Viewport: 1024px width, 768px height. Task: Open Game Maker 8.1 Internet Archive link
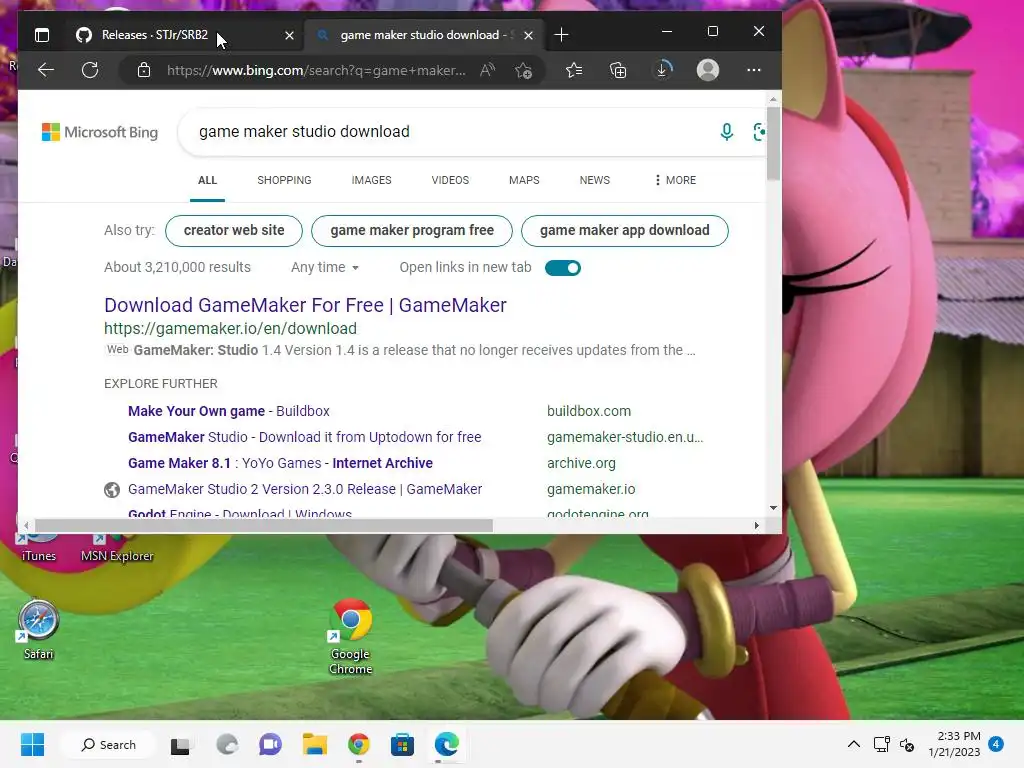pyautogui.click(x=280, y=463)
